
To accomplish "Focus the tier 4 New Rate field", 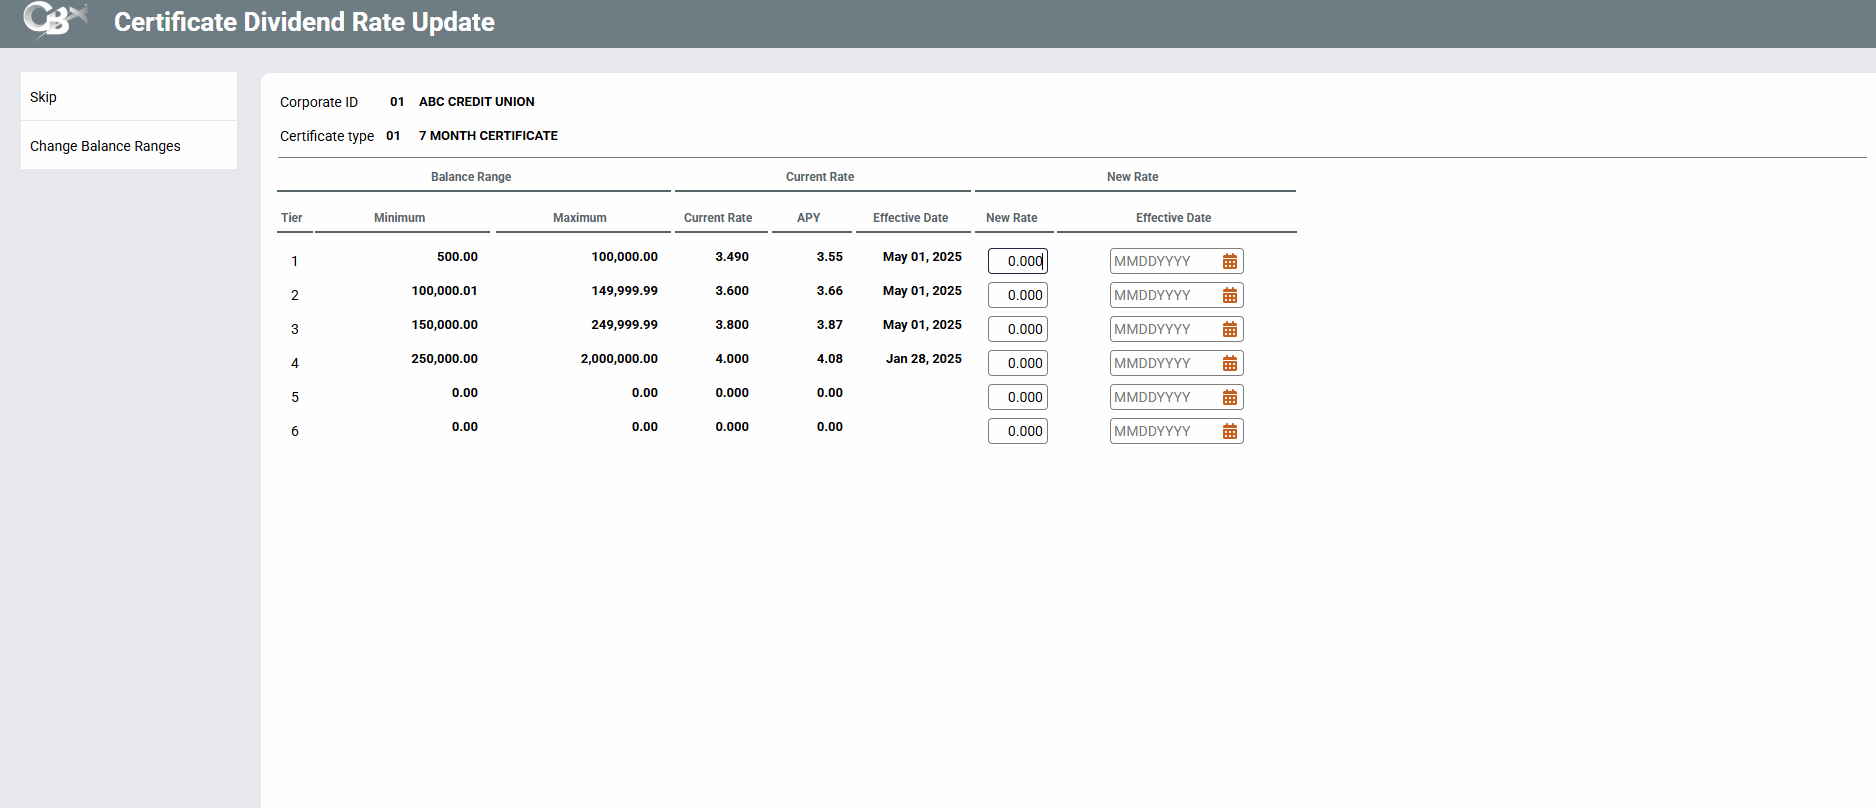I will 1017,363.
